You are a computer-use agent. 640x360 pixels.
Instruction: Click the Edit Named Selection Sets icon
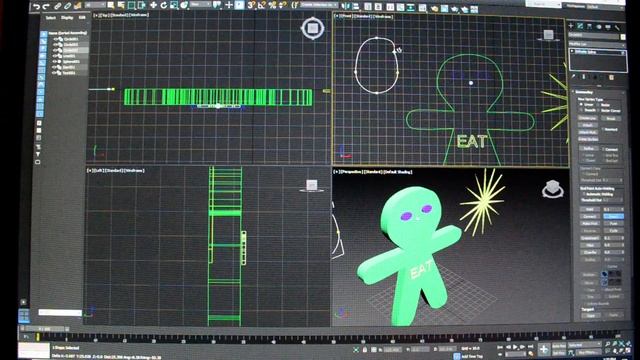pyautogui.click(x=295, y=5)
